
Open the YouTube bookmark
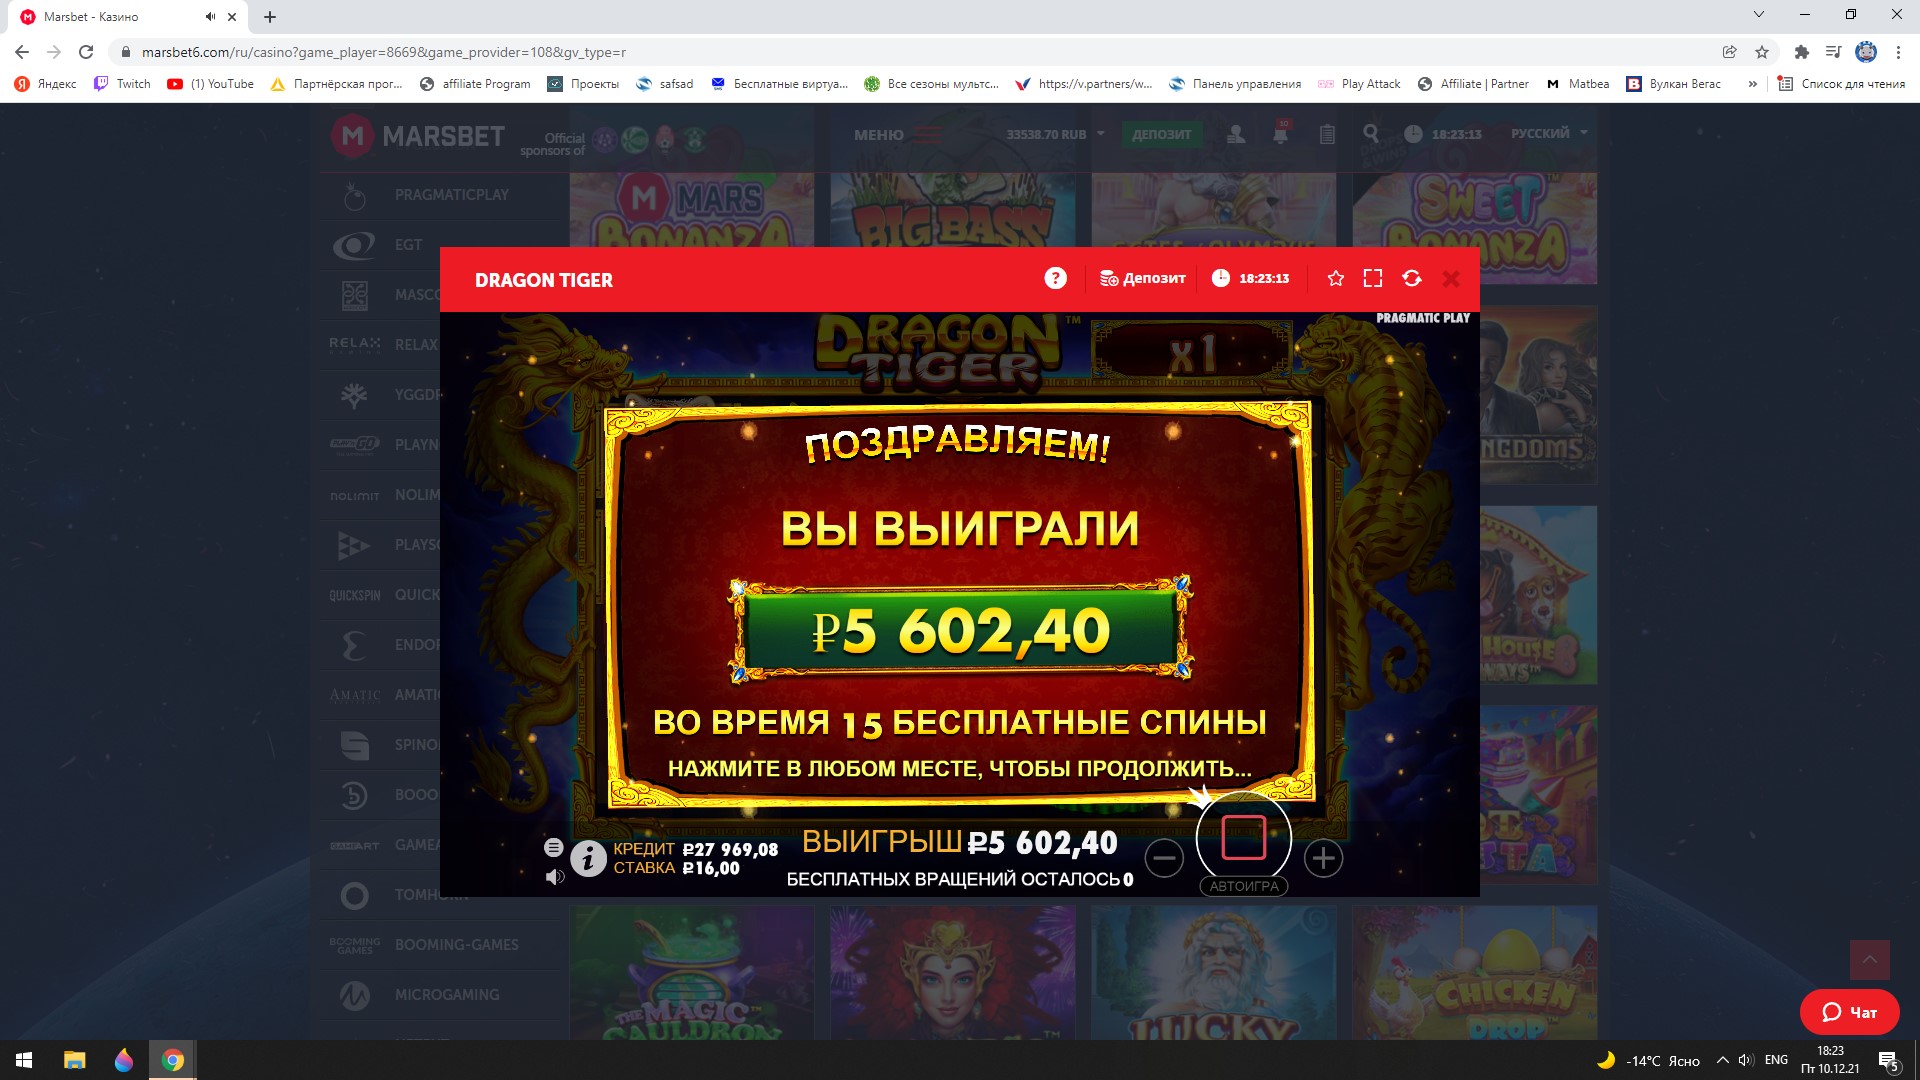[210, 84]
